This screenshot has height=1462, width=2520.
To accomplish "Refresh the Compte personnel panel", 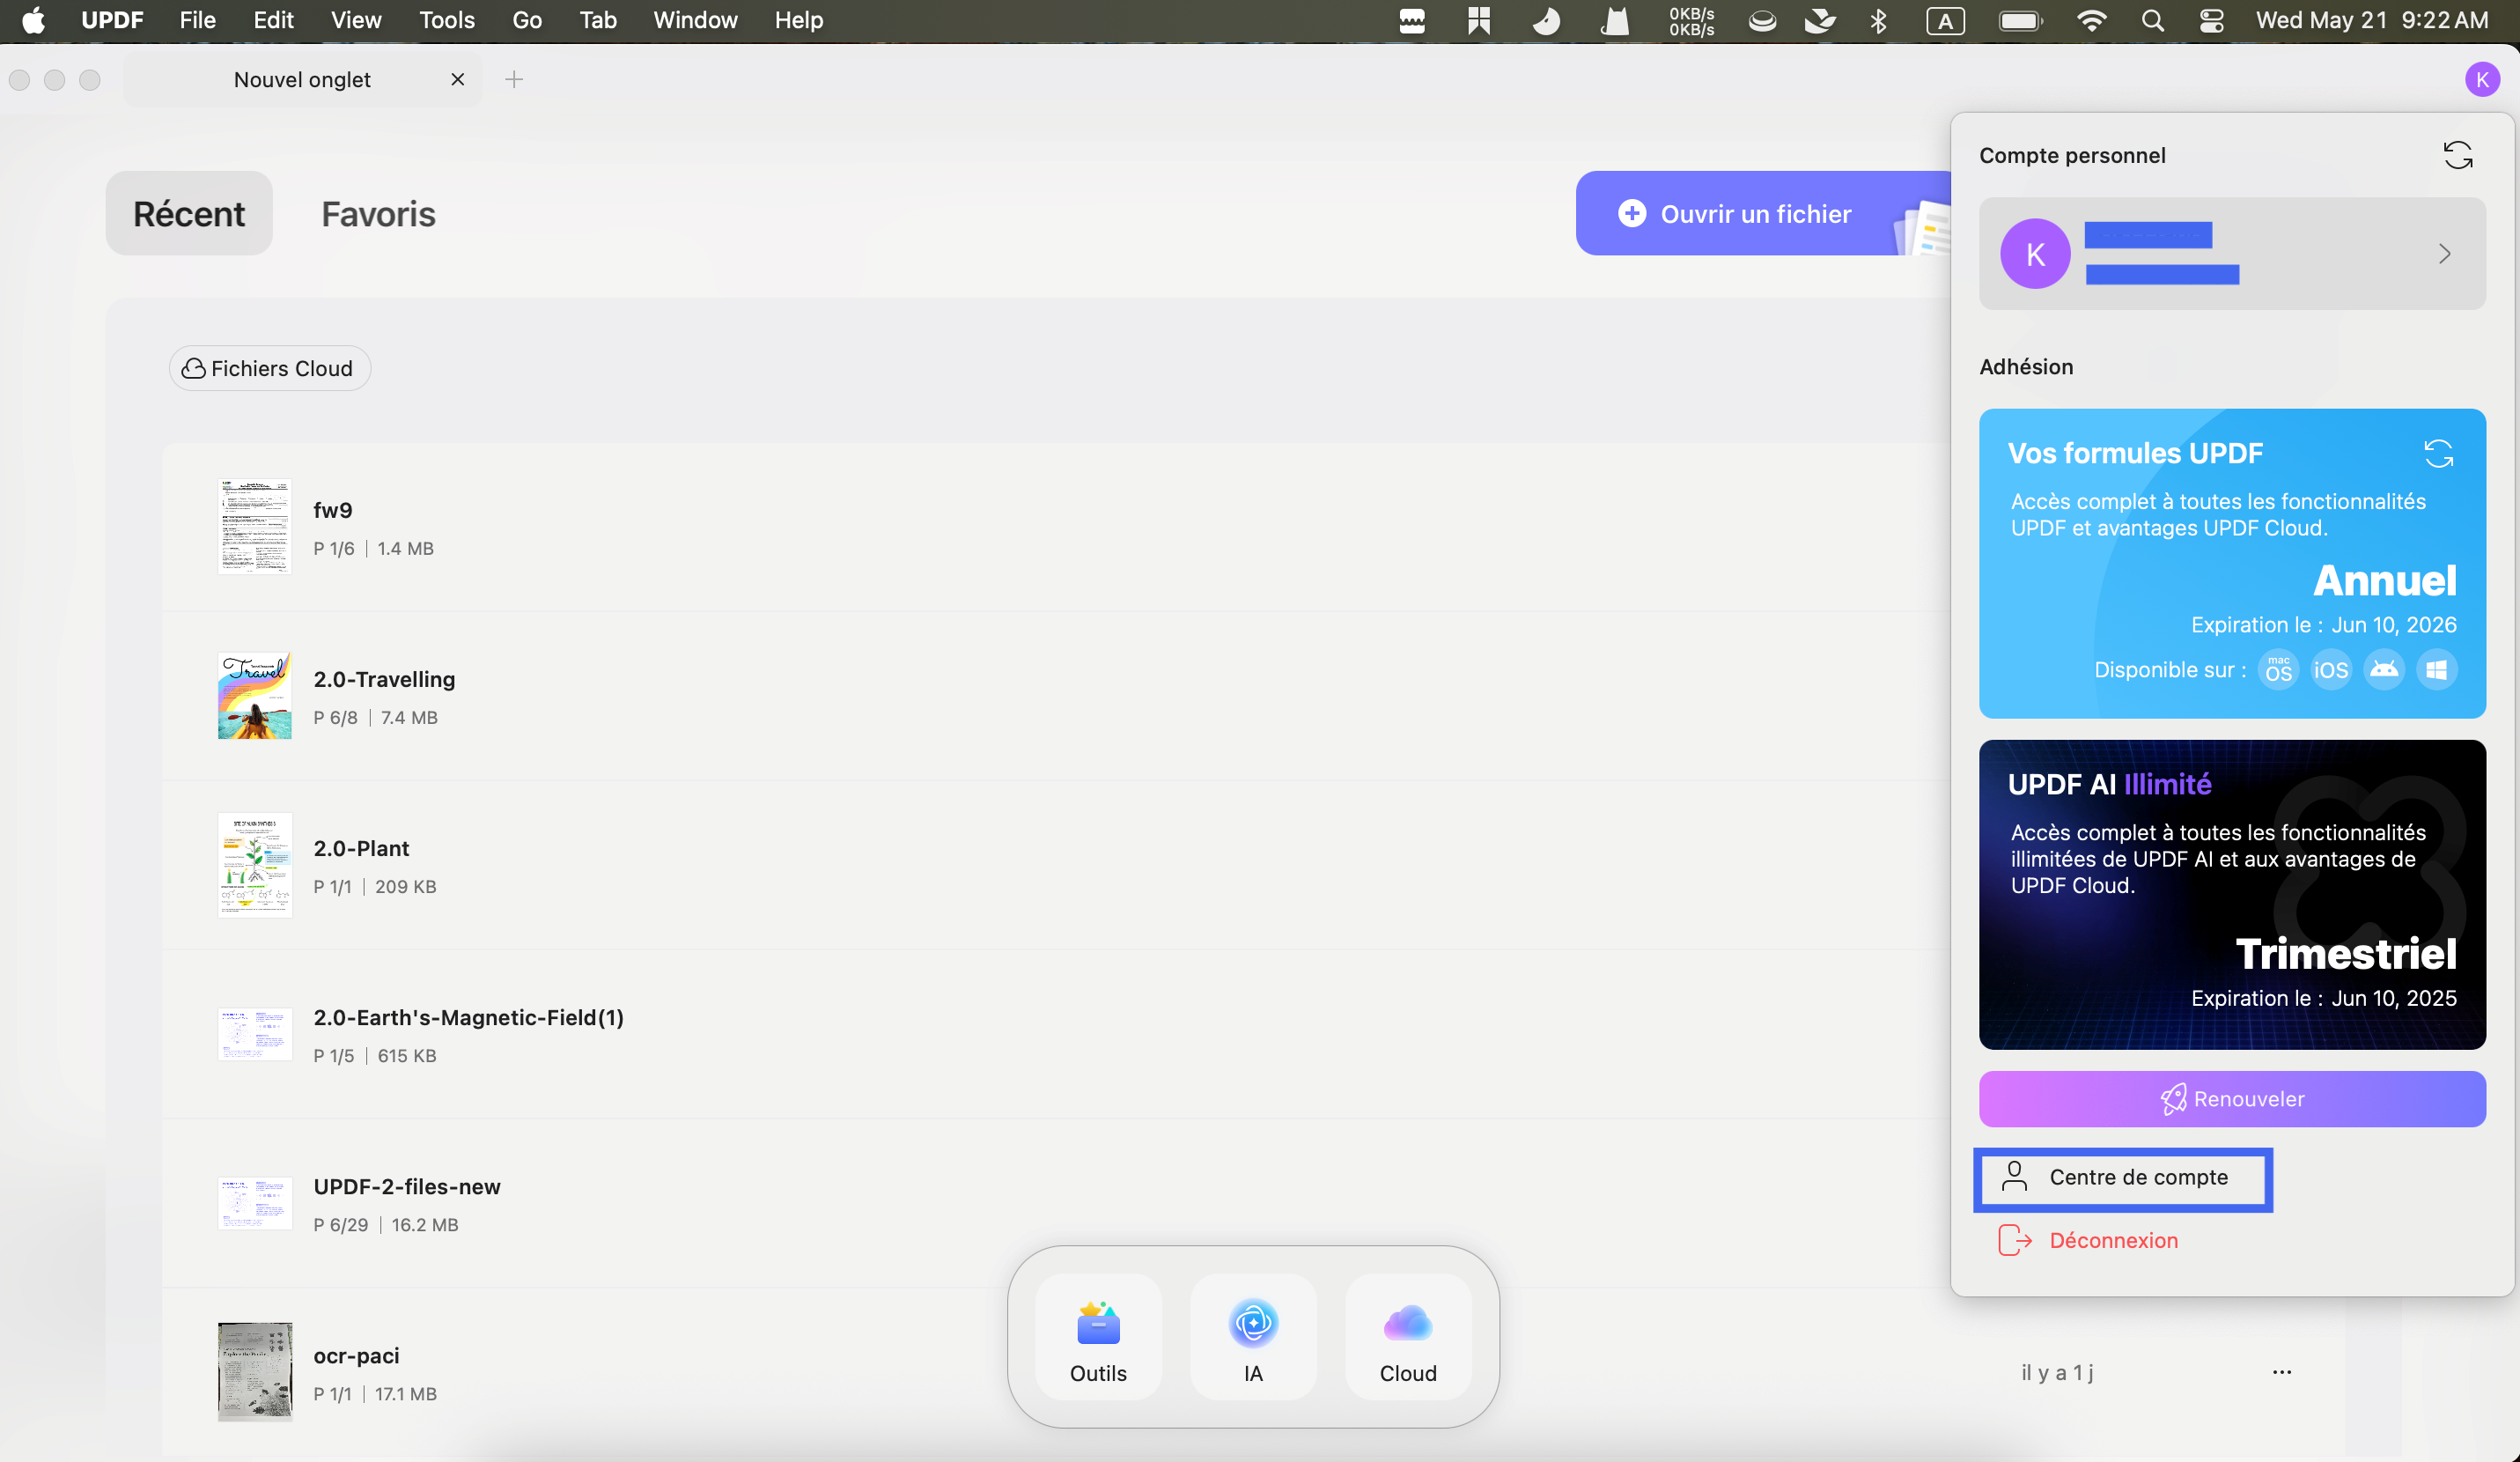I will click(x=2458, y=155).
